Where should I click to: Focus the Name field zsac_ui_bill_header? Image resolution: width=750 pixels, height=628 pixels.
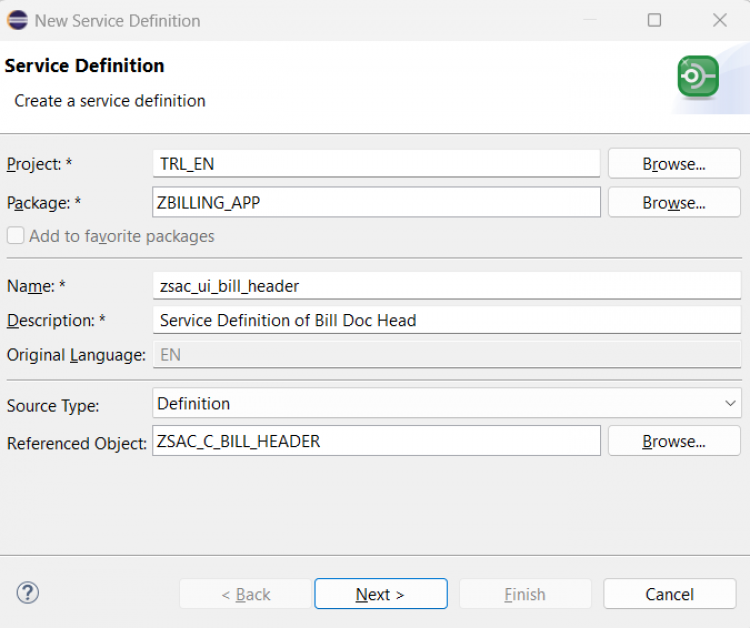click(x=446, y=286)
